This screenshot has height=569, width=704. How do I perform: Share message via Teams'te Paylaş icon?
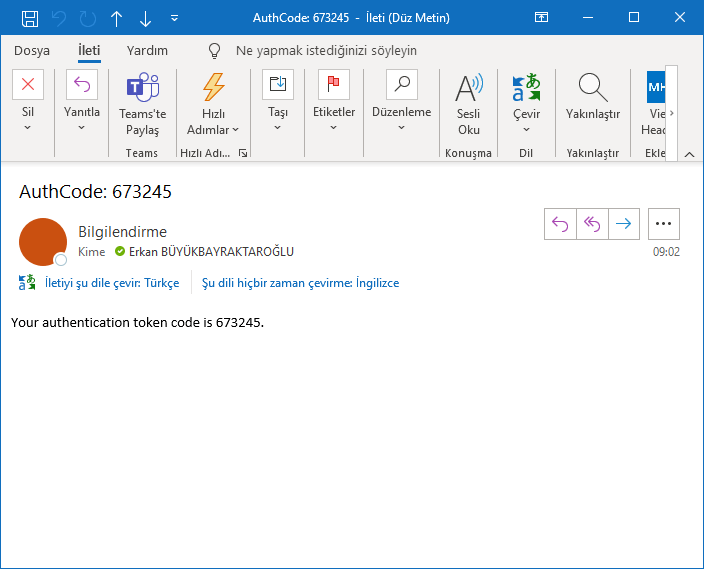click(x=142, y=88)
